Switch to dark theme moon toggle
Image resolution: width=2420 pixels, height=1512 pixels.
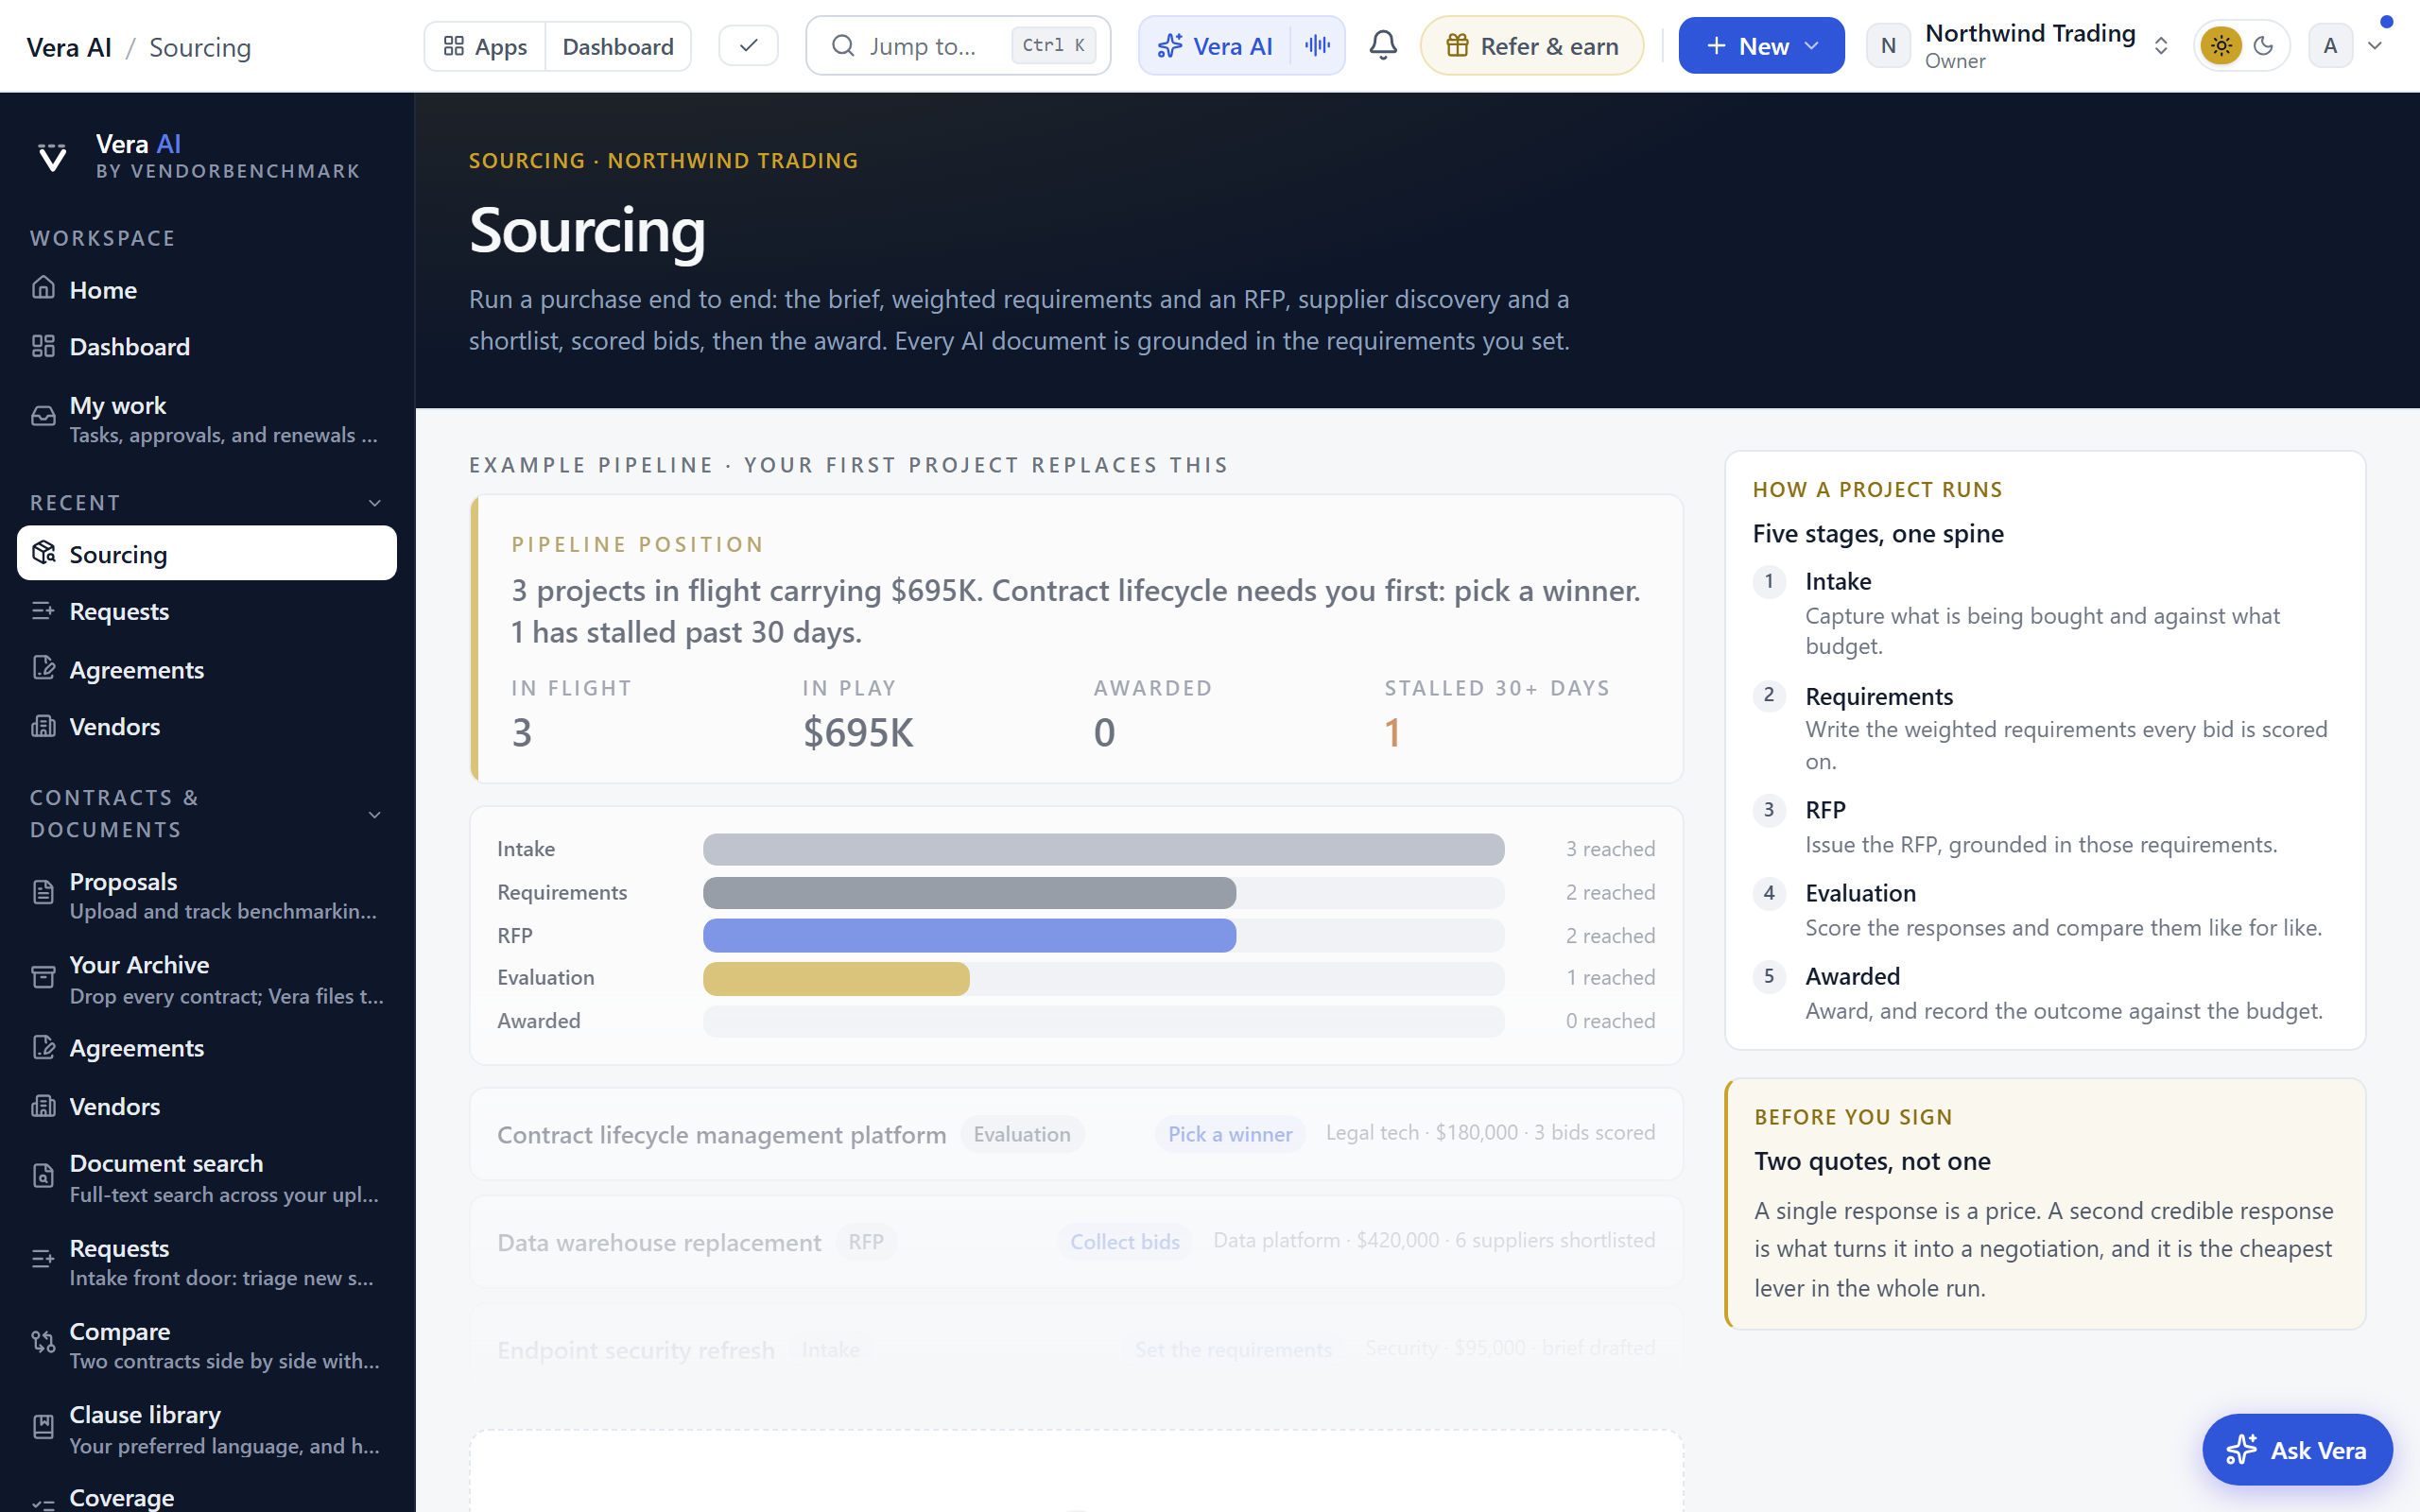click(2264, 46)
